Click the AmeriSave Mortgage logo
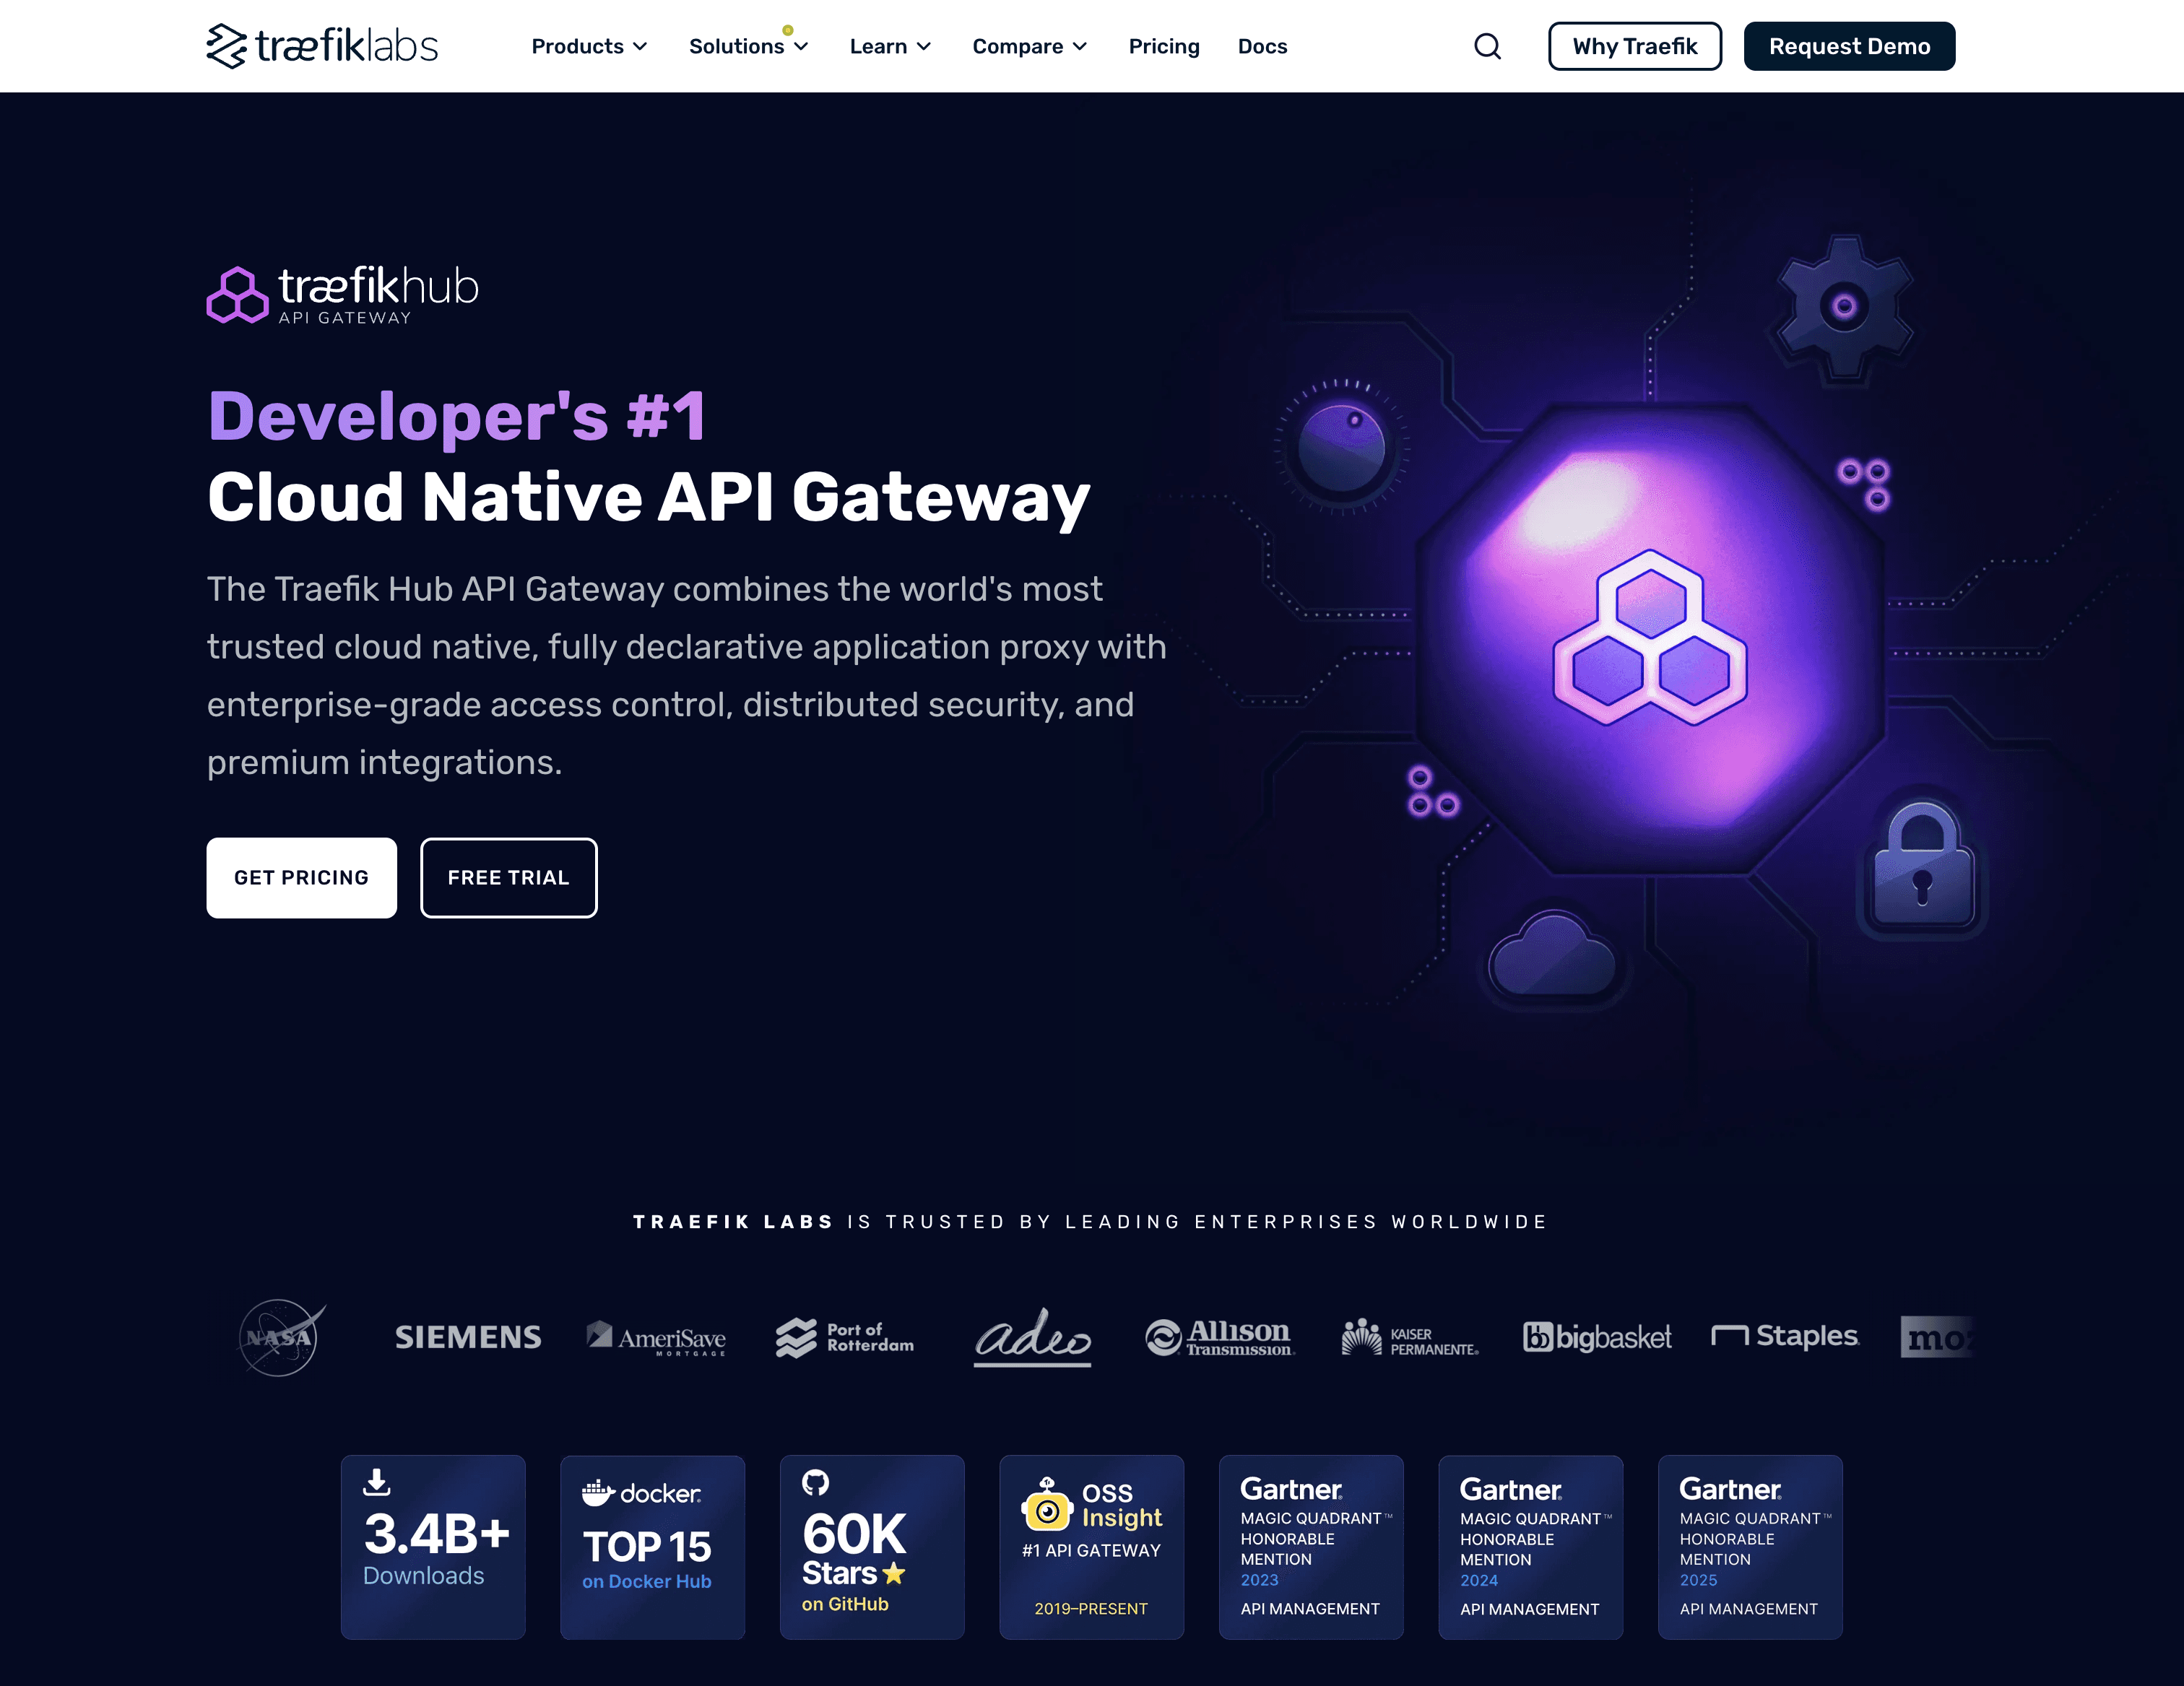The height and width of the screenshot is (1686, 2184). 656,1338
